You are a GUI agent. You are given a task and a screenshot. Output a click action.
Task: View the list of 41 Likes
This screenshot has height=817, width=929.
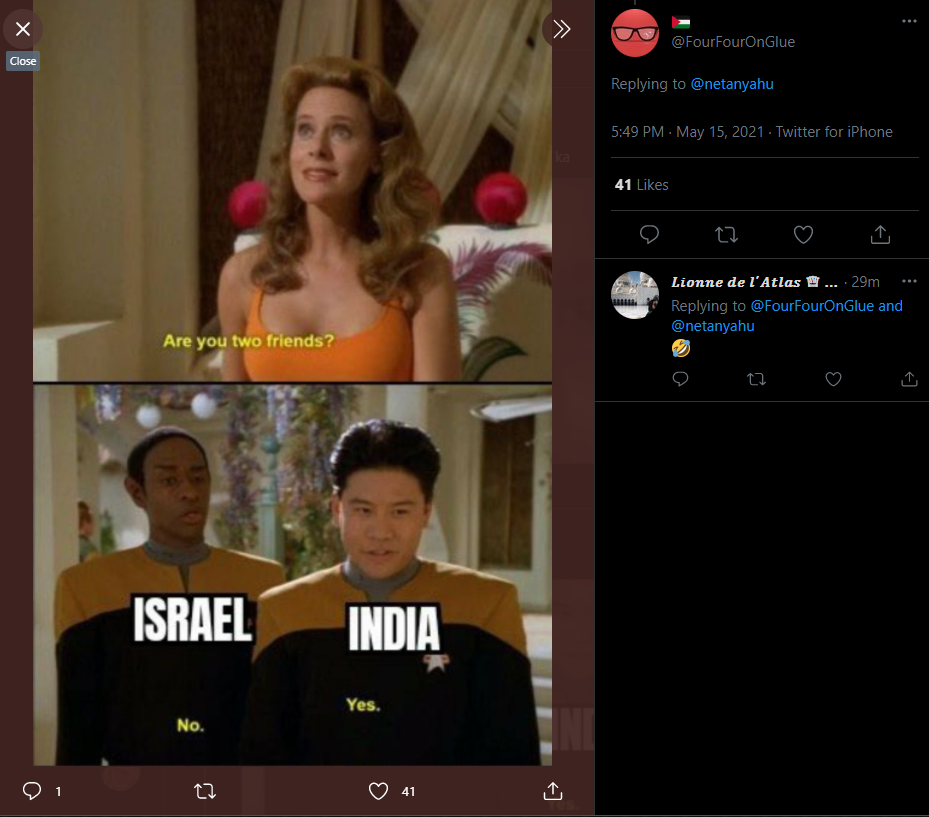pyautogui.click(x=642, y=185)
